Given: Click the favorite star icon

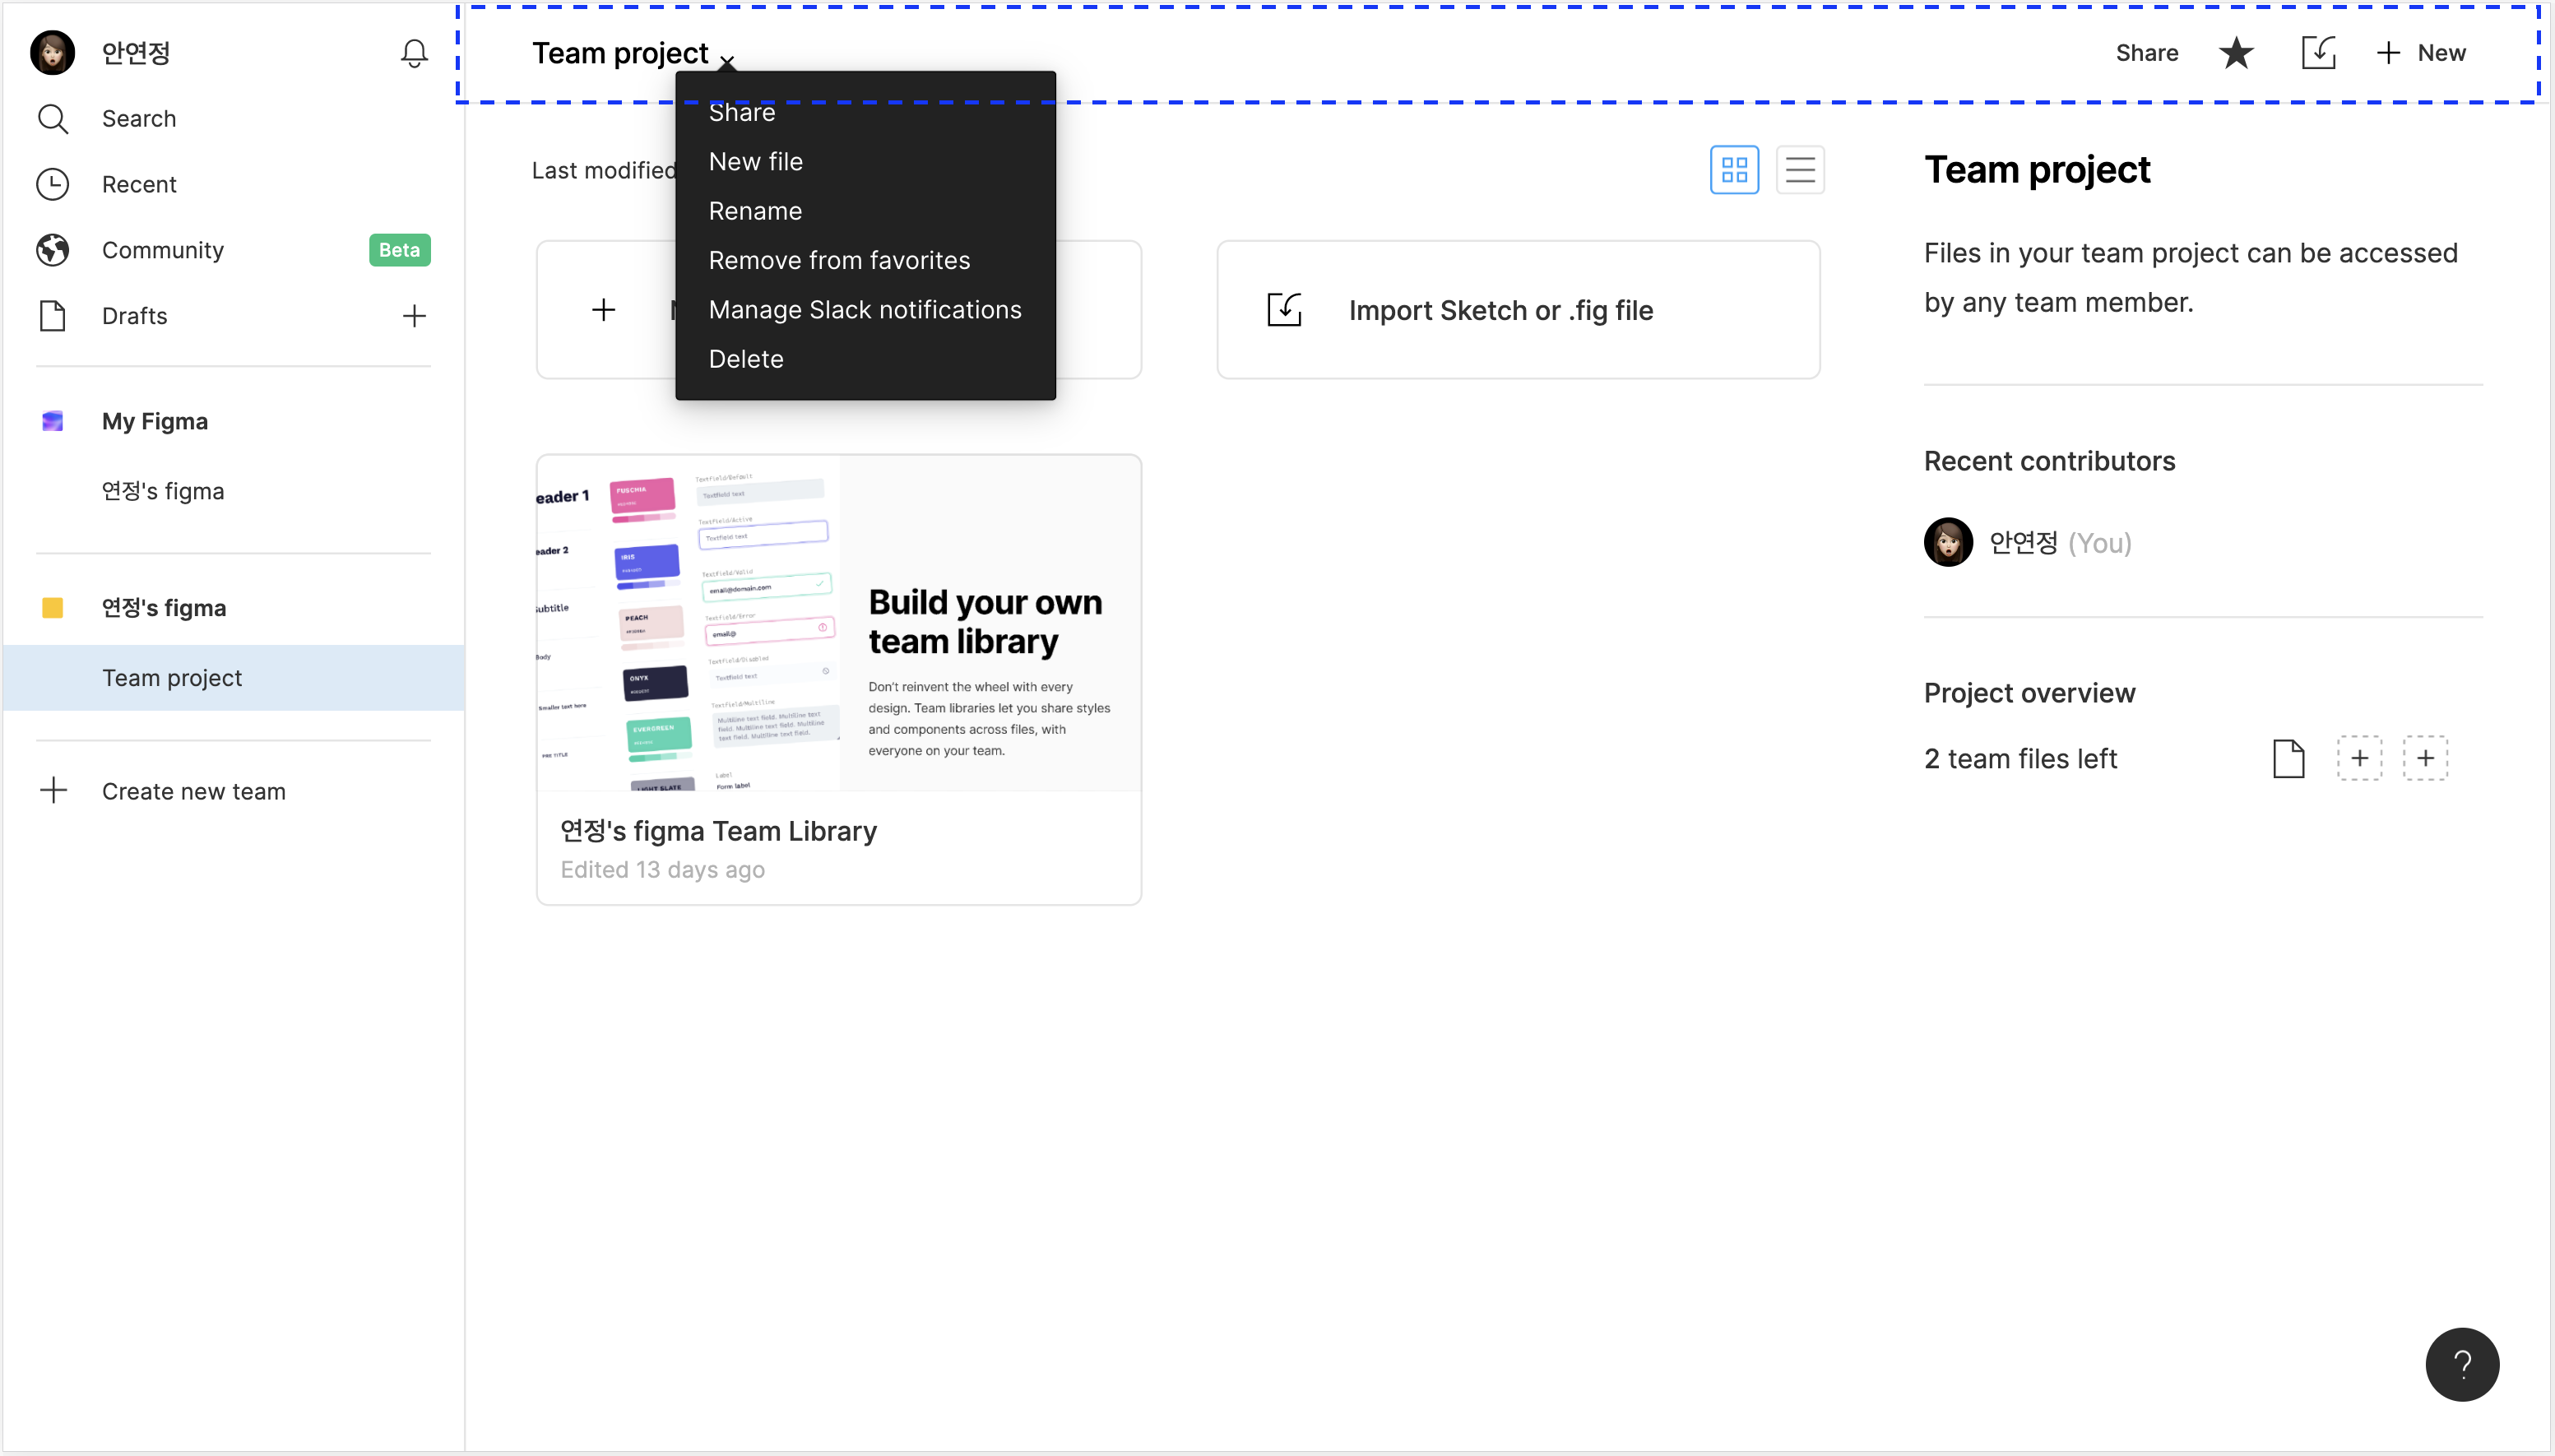Looking at the screenshot, I should (x=2236, y=53).
